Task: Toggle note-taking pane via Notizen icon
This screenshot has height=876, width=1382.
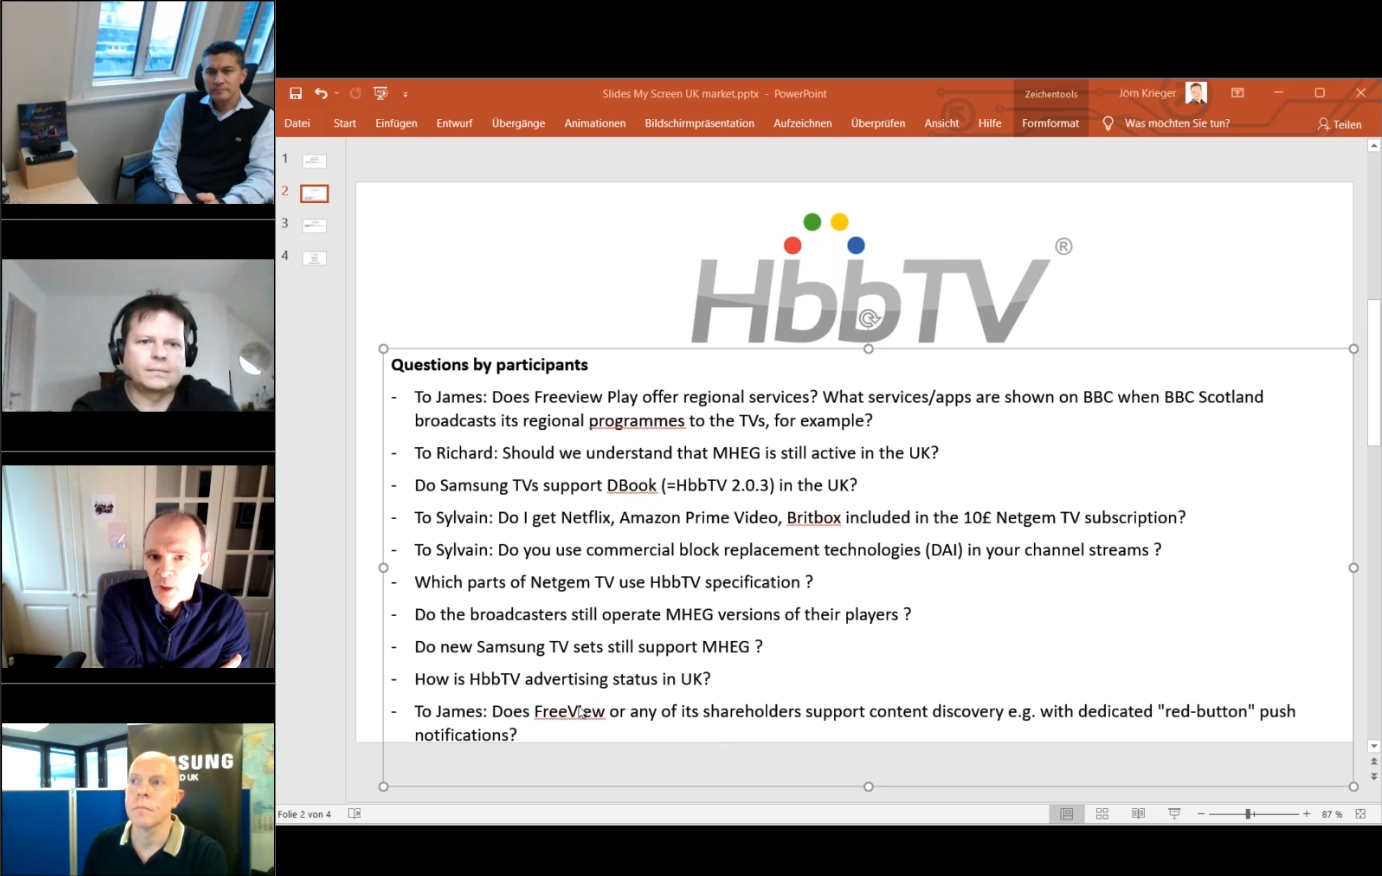Action: (x=353, y=813)
